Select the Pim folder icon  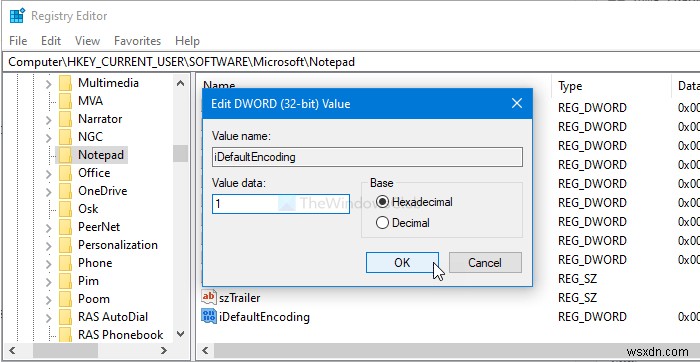click(x=65, y=281)
